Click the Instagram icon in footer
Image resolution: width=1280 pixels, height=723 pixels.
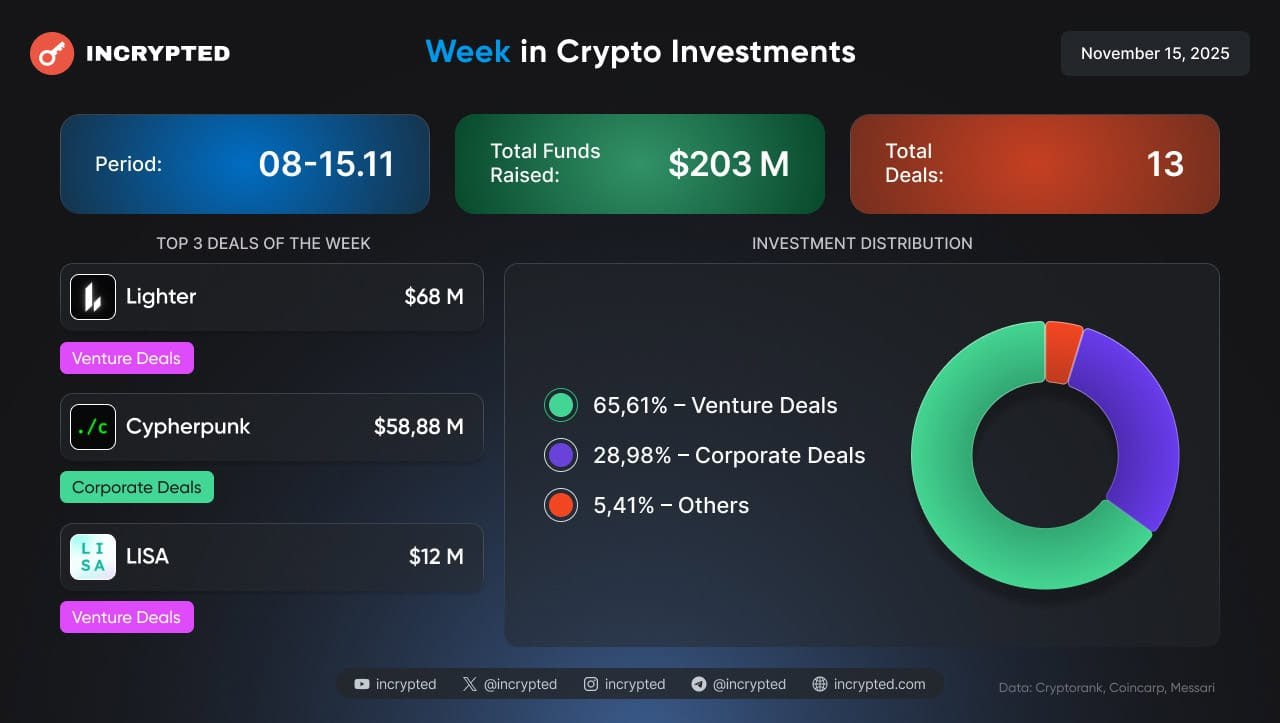591,684
